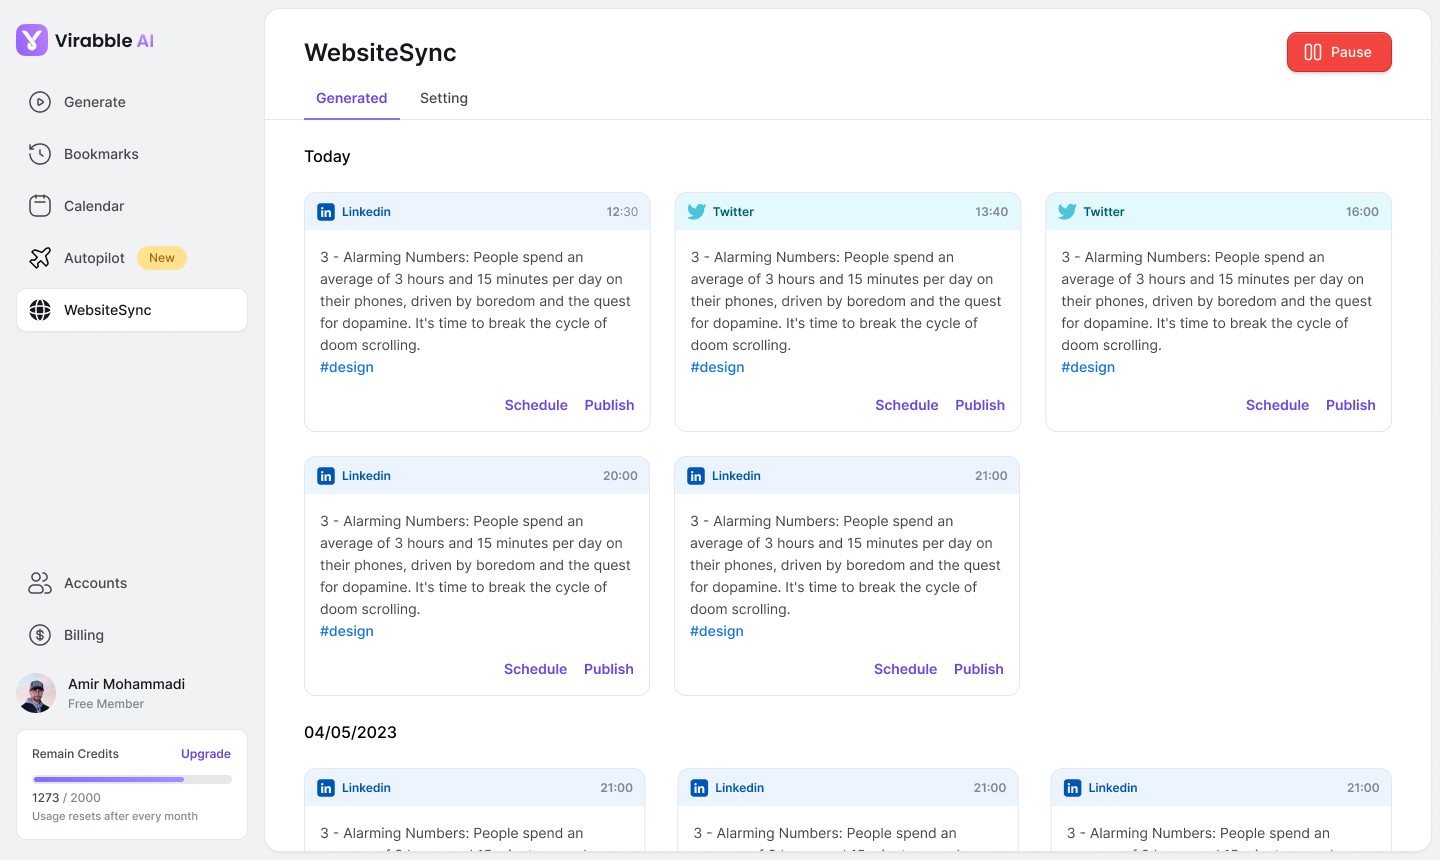
Task: Click the "WebsiteSync" page title
Action: [380, 52]
